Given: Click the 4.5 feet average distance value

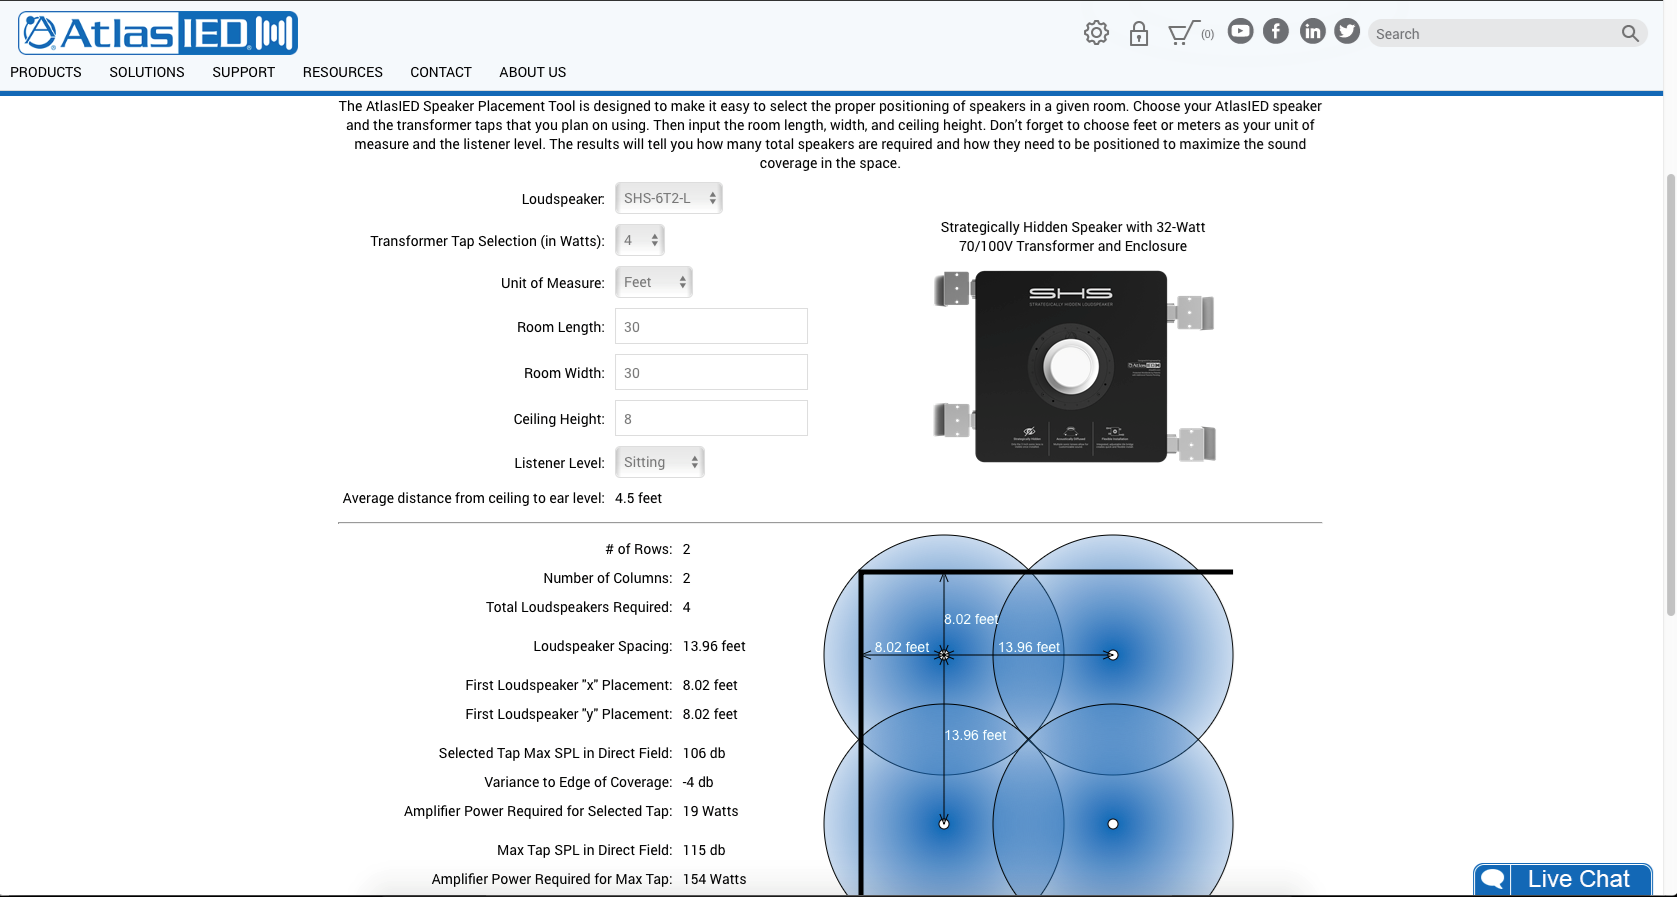Looking at the screenshot, I should 638,498.
